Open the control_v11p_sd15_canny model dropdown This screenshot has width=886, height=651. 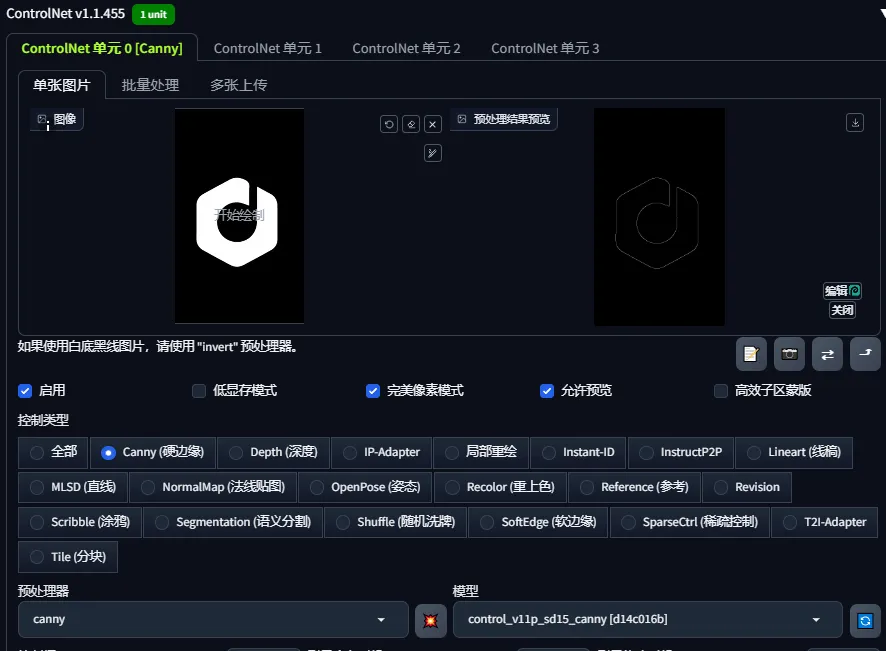pos(648,620)
